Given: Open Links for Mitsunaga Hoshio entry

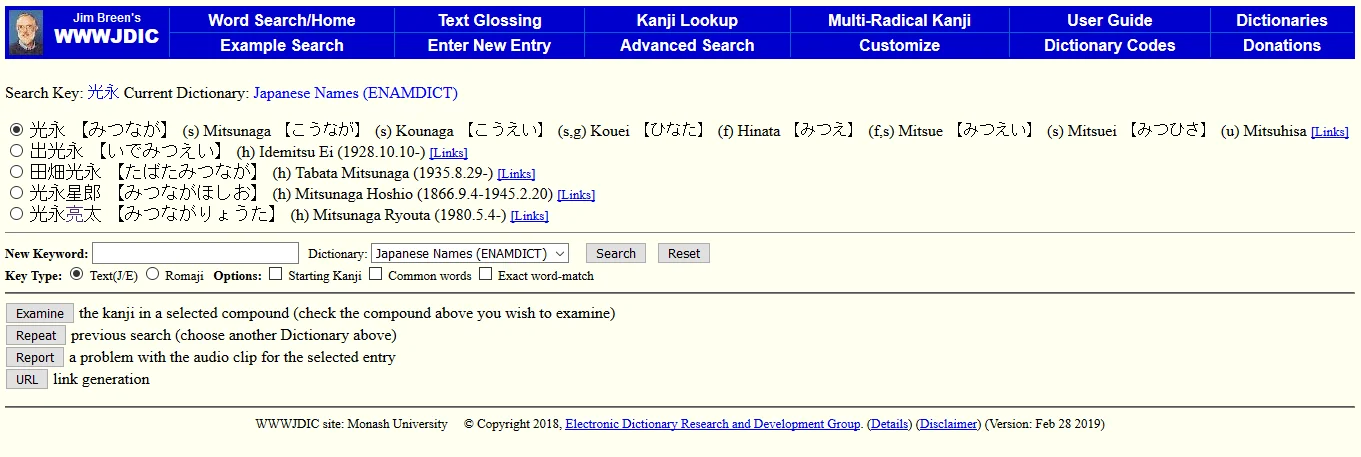Looking at the screenshot, I should (x=576, y=195).
